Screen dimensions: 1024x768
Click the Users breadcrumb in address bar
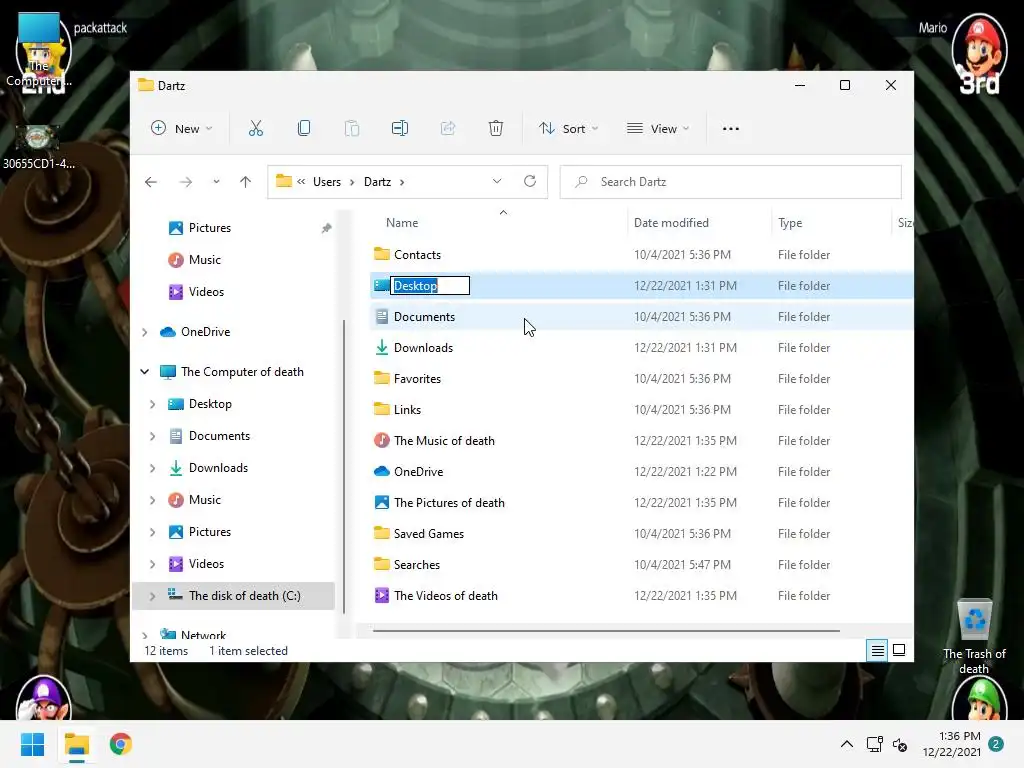(327, 182)
